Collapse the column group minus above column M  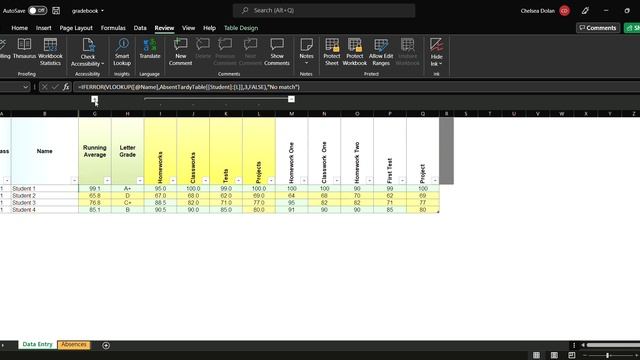[x=291, y=99]
